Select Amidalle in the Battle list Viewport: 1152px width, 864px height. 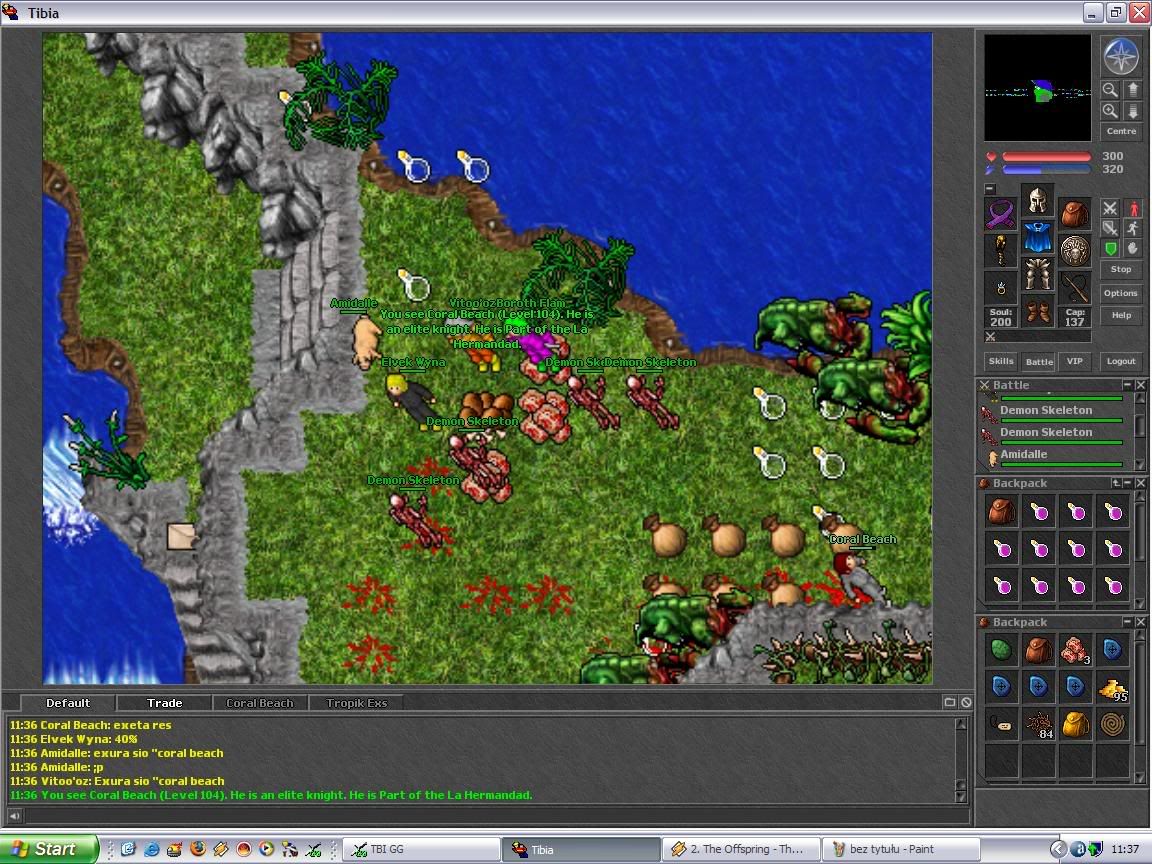[x=1051, y=456]
